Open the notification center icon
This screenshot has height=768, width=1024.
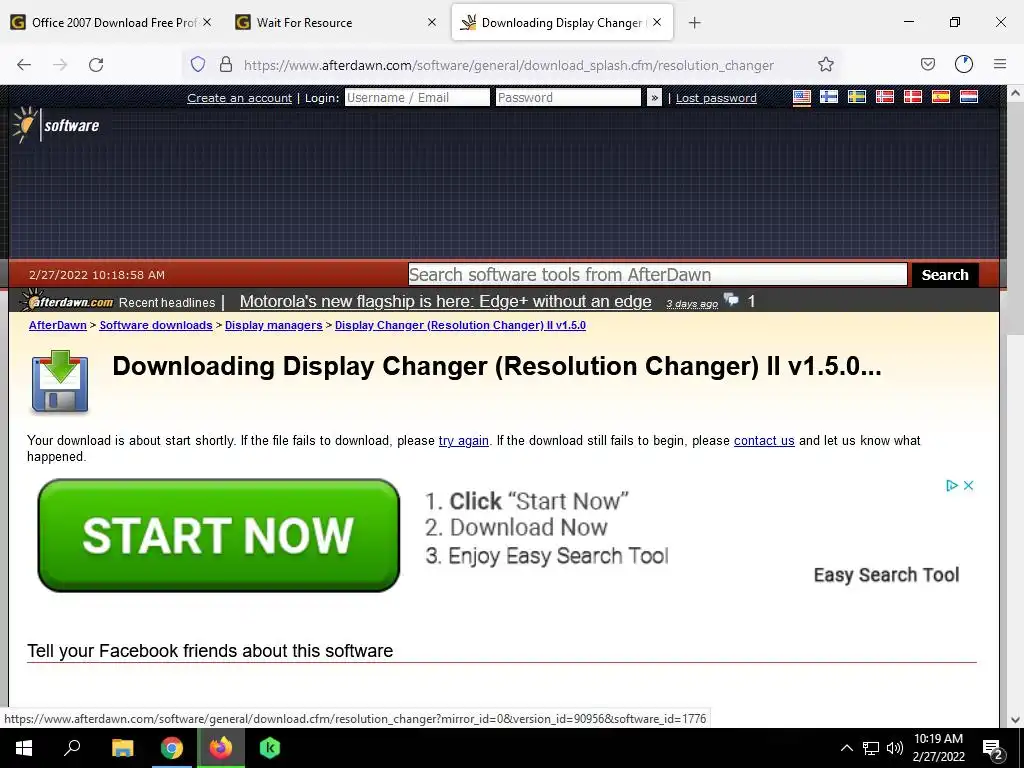click(993, 749)
